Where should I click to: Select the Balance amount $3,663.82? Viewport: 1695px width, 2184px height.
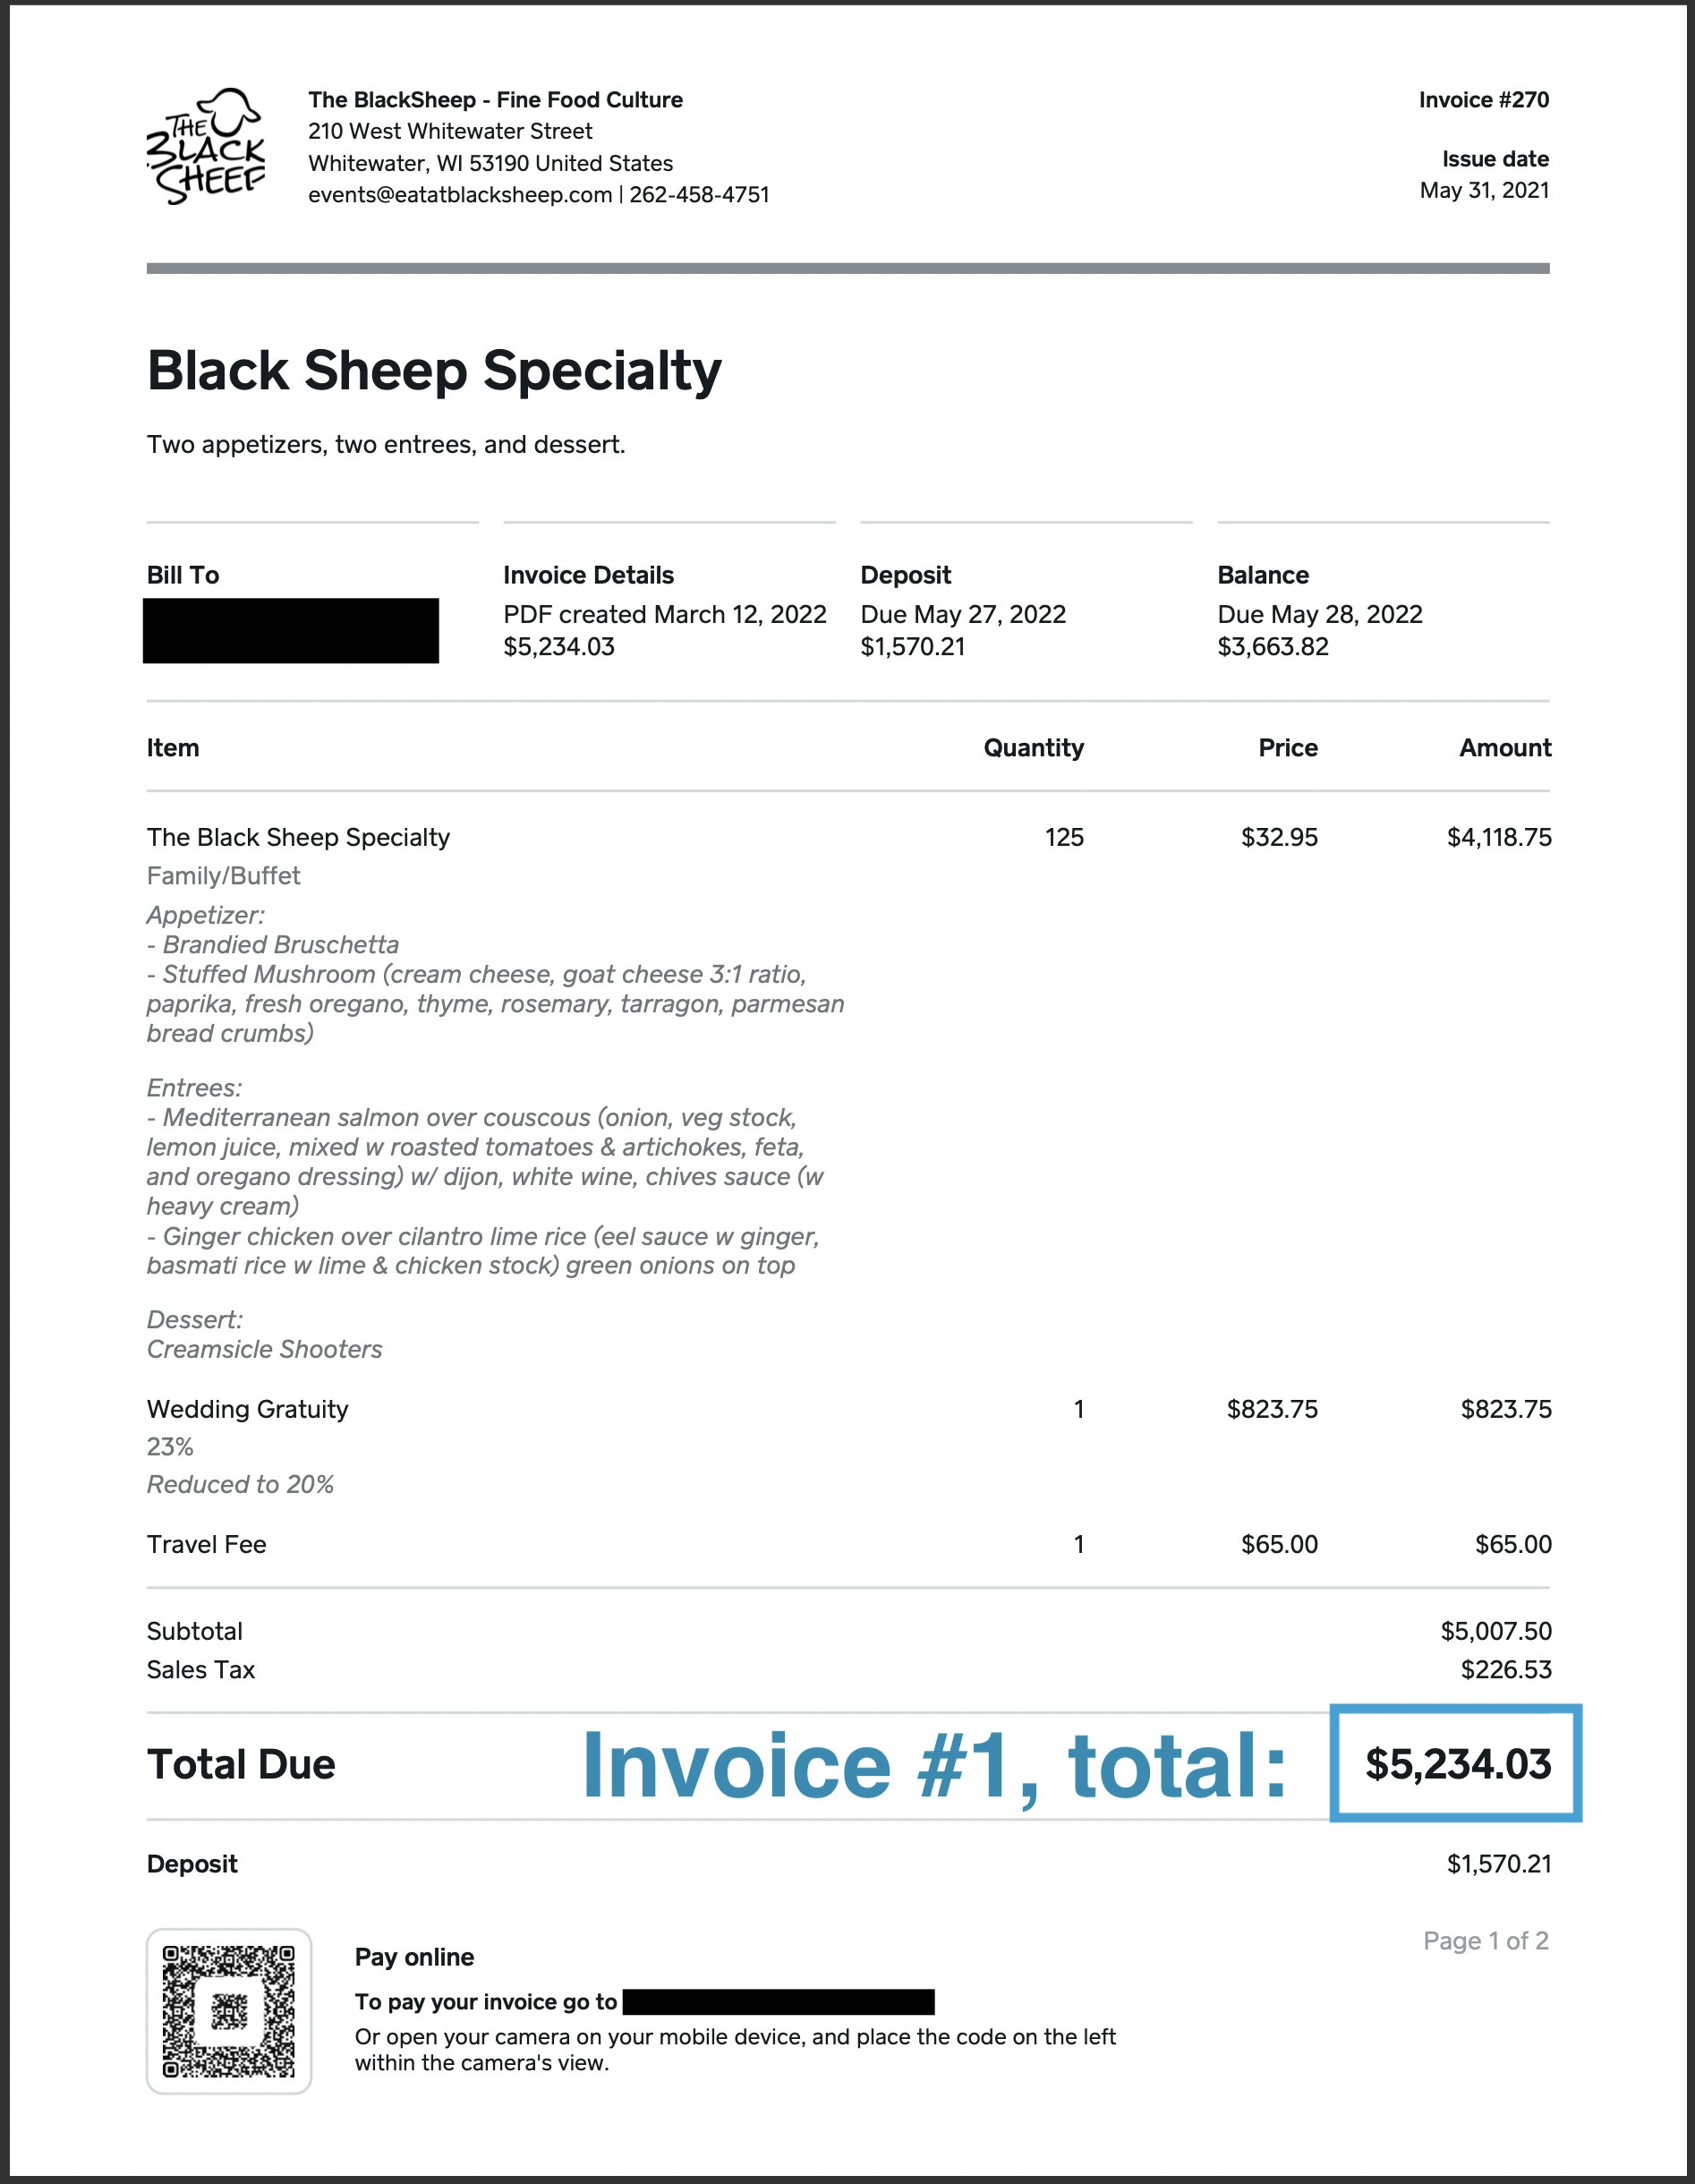click(x=1272, y=647)
